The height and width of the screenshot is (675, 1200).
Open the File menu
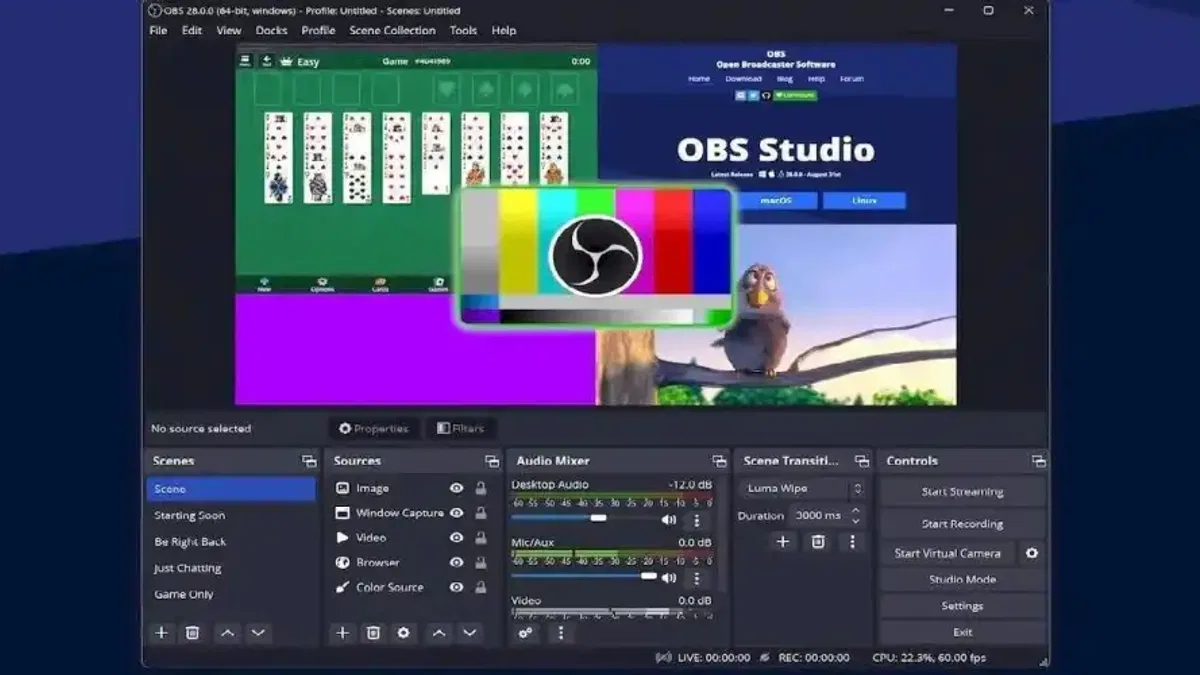click(158, 30)
